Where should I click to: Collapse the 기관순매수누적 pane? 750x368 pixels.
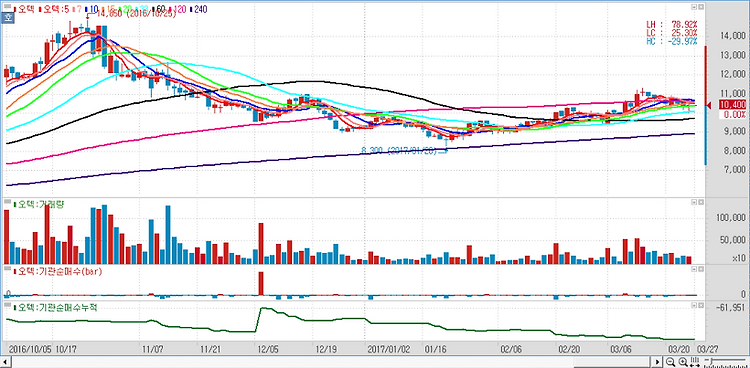694,305
